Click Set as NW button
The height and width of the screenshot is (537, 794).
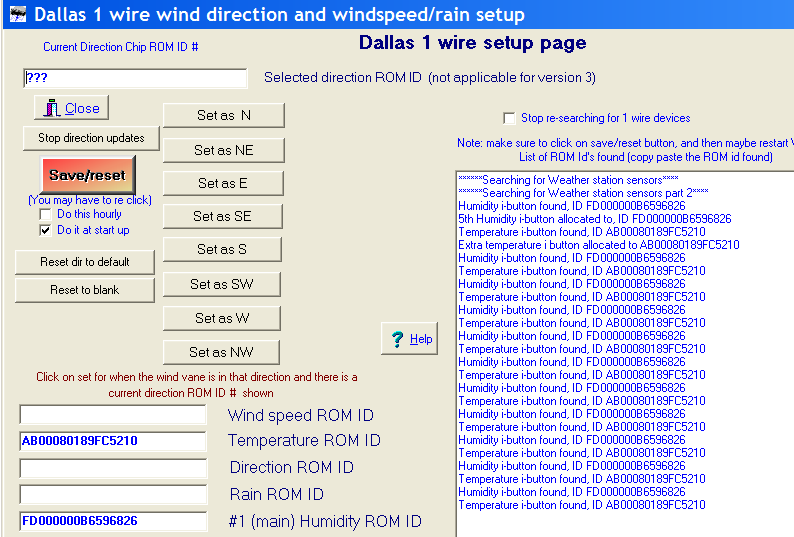pyautogui.click(x=221, y=352)
